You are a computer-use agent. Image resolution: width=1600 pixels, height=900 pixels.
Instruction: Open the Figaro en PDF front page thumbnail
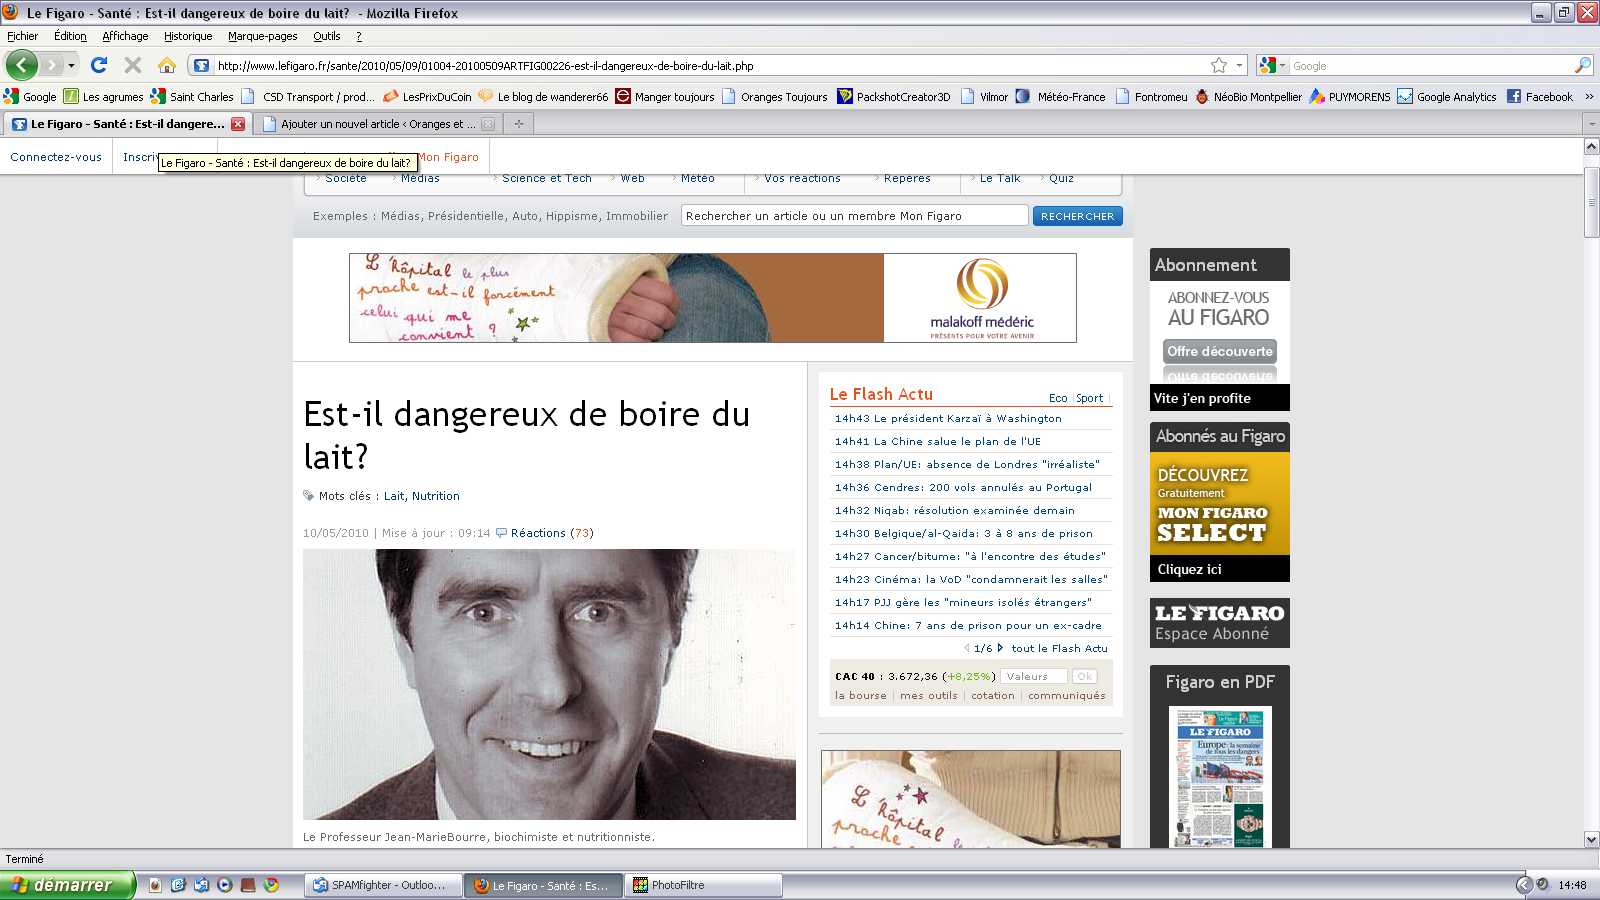click(x=1220, y=777)
